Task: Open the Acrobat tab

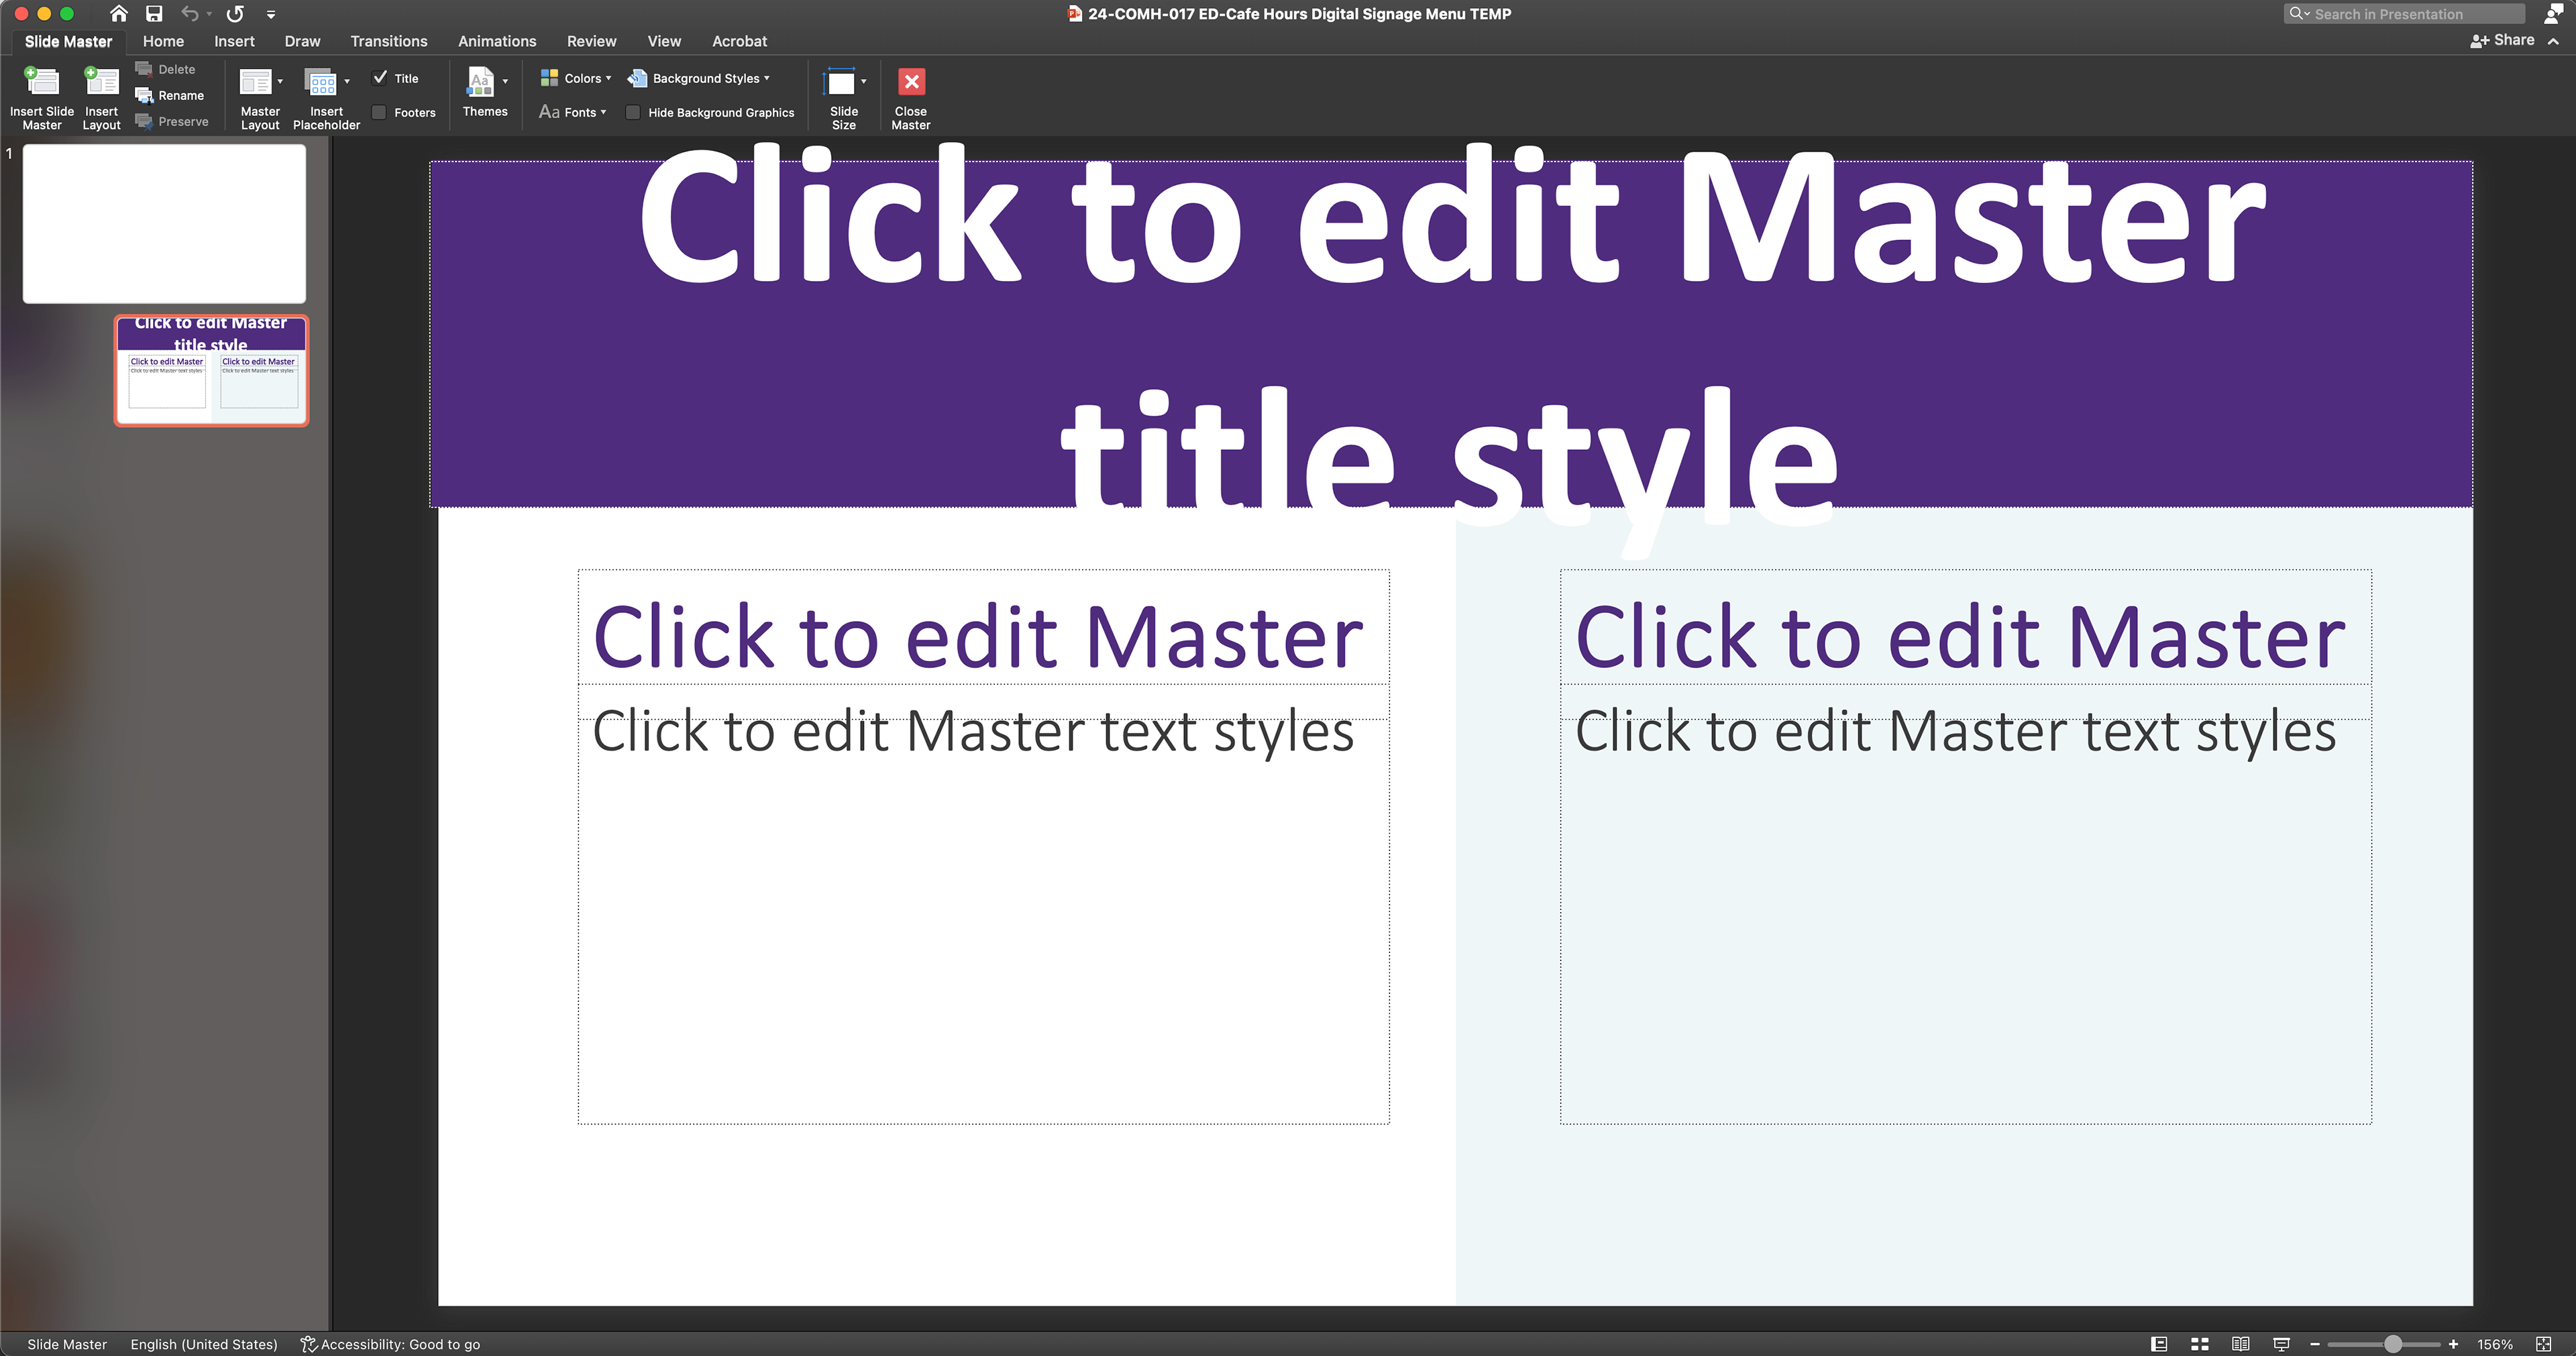Action: tap(739, 41)
